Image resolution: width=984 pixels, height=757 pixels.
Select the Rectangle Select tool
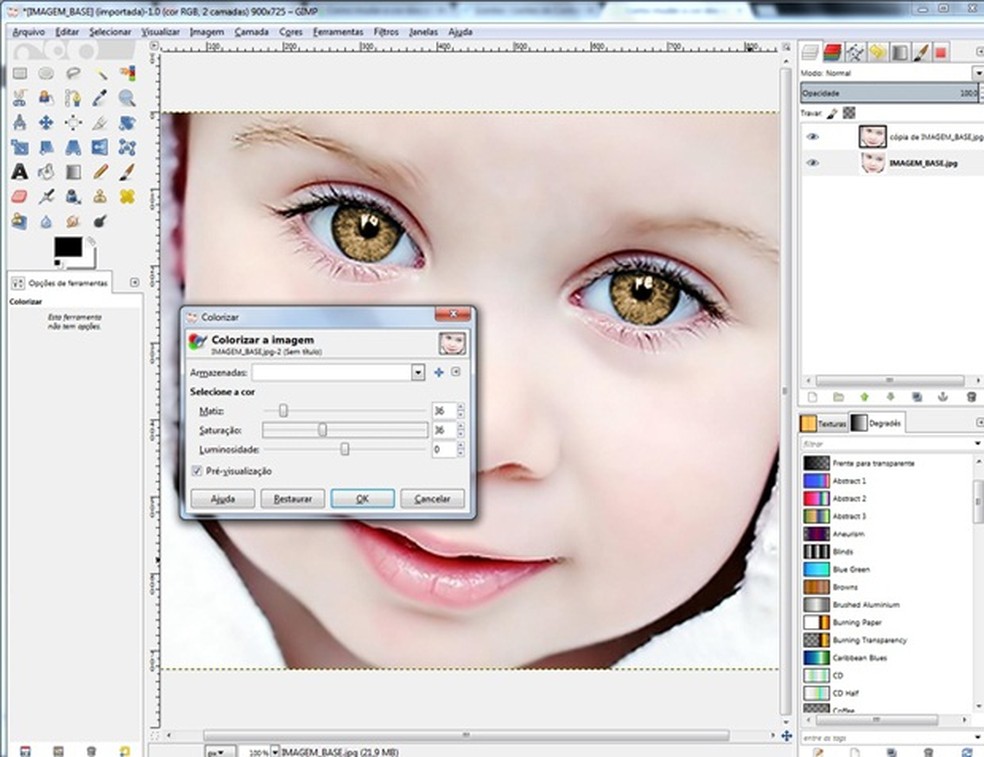19,73
